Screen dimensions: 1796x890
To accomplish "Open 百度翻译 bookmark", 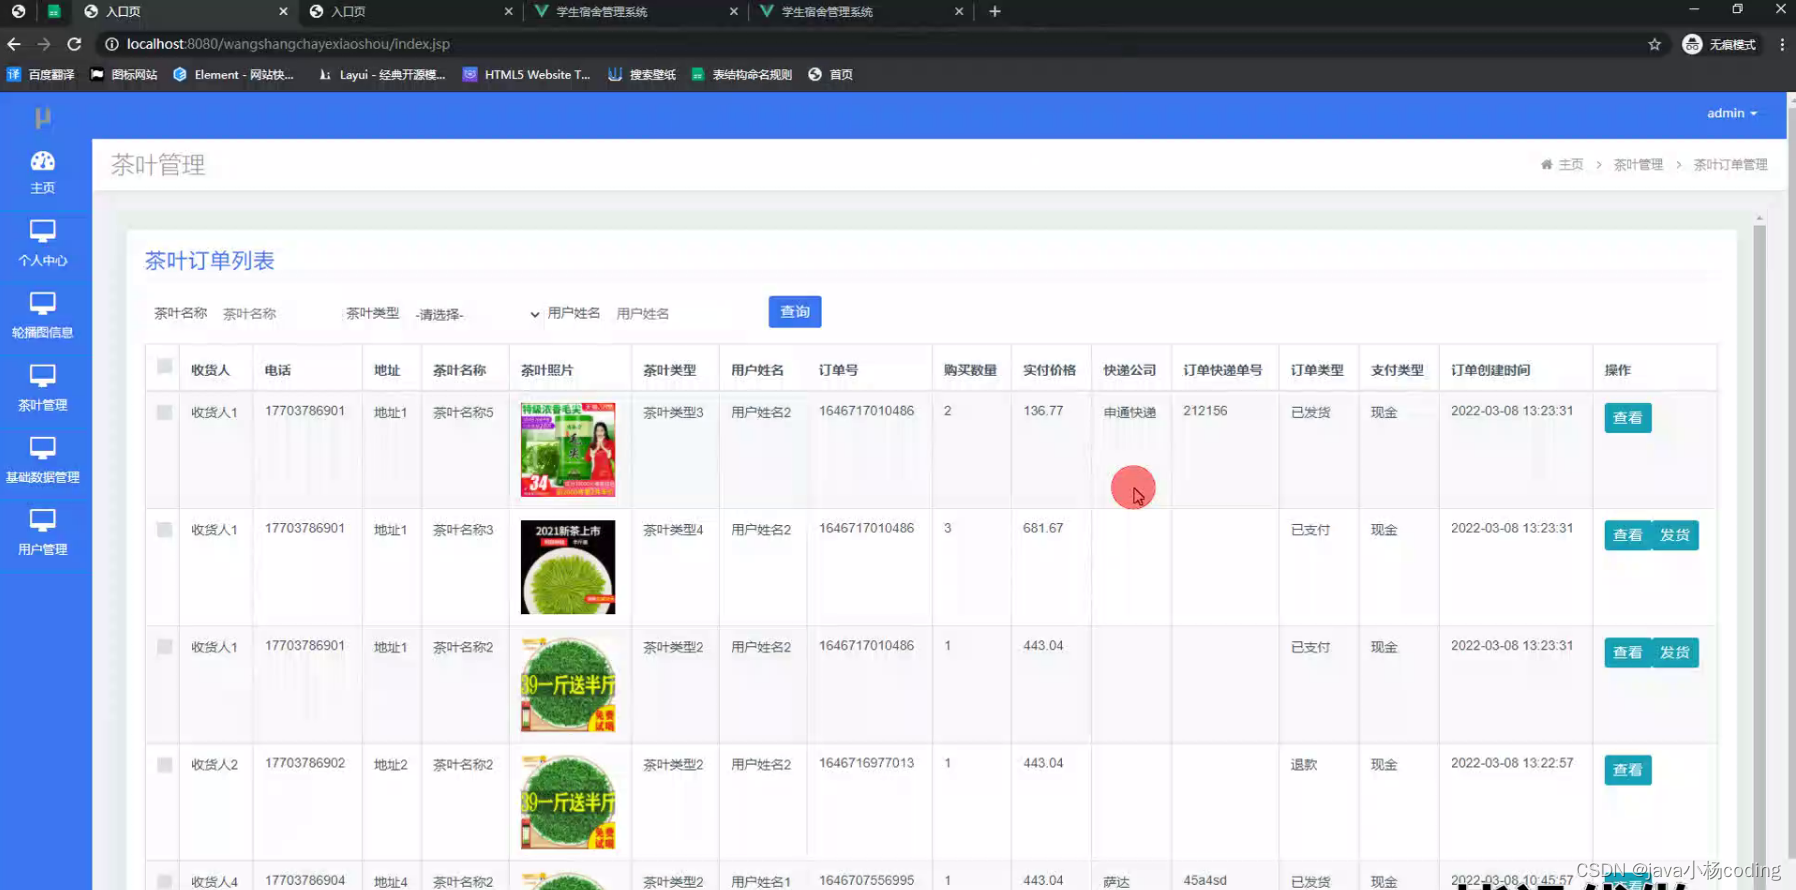I will 41,74.
